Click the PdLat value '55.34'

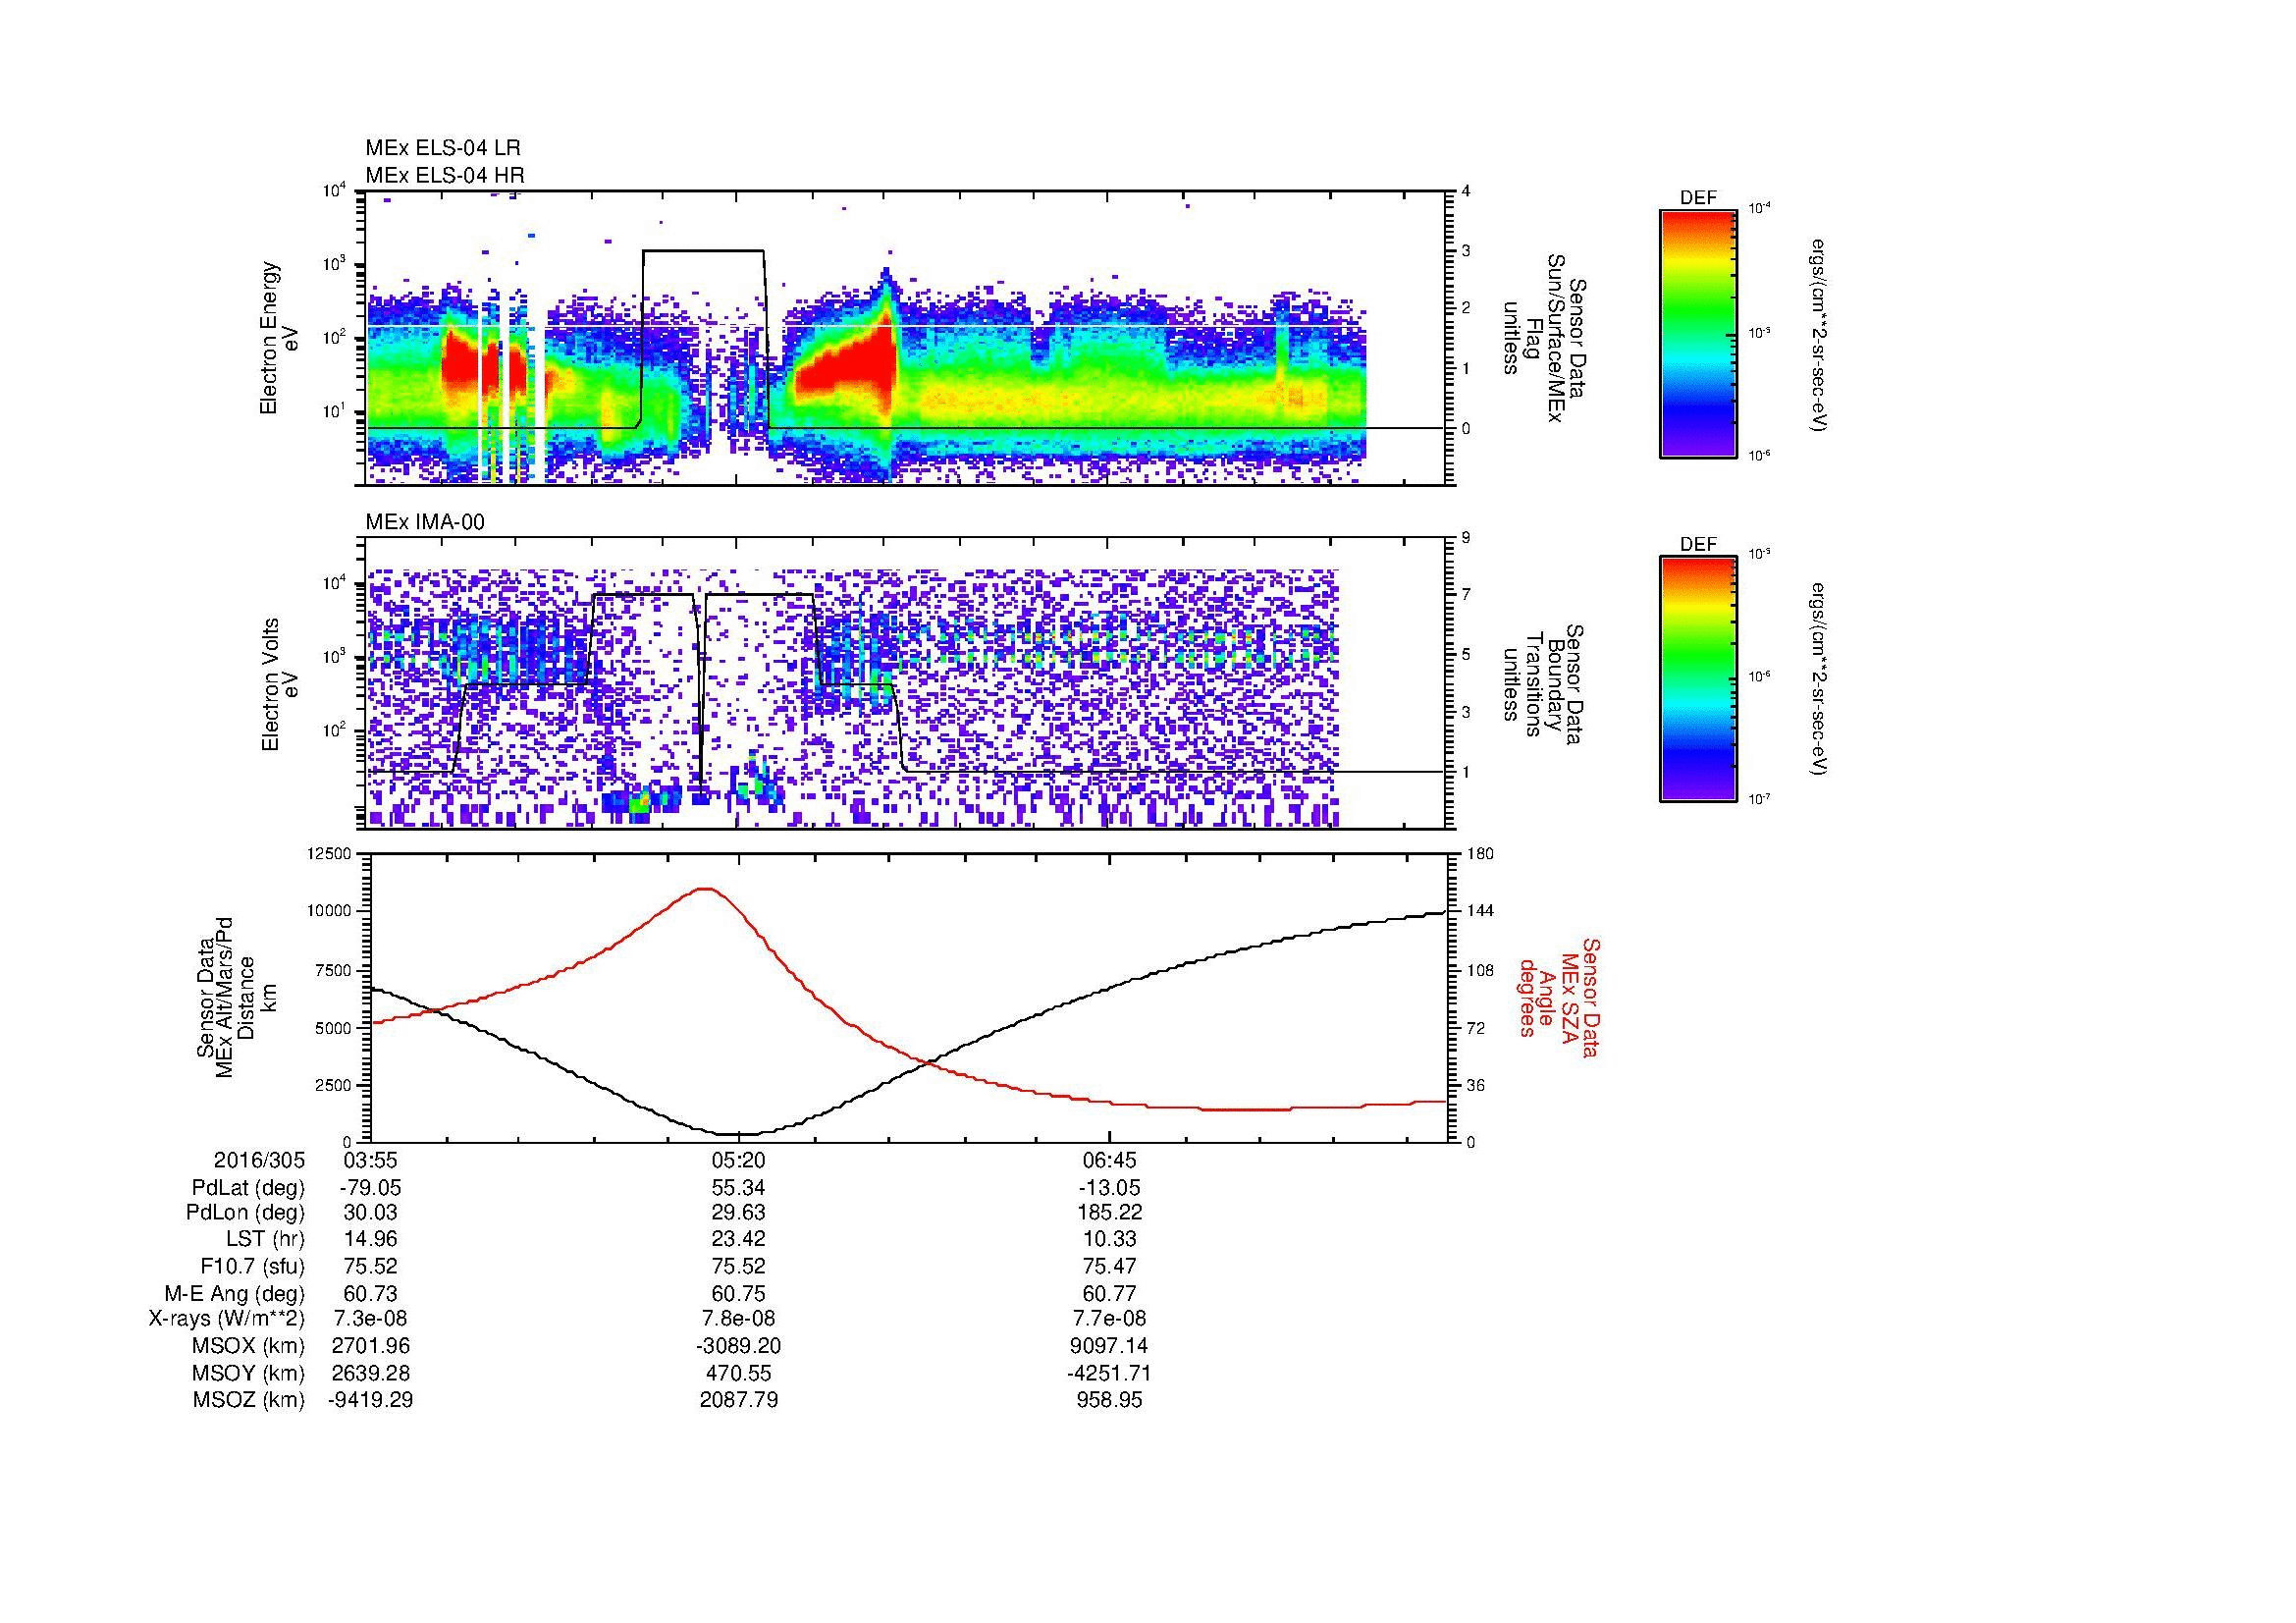pyautogui.click(x=738, y=1188)
